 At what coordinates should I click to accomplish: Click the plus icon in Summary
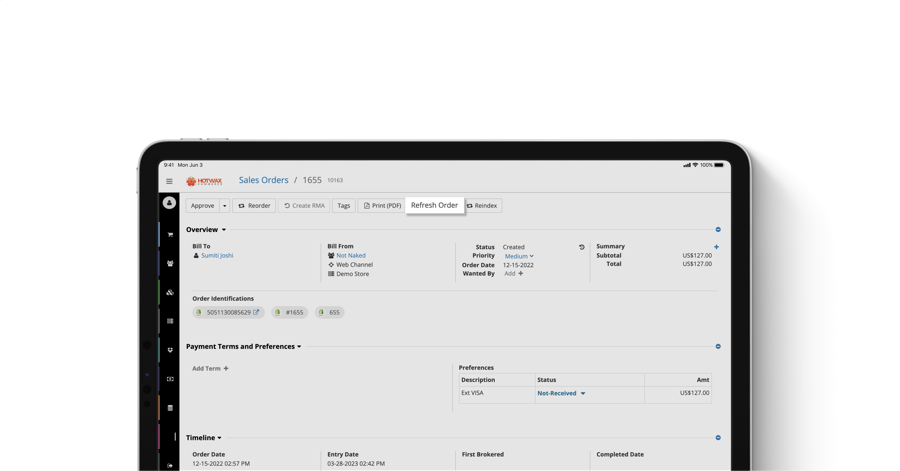click(716, 247)
